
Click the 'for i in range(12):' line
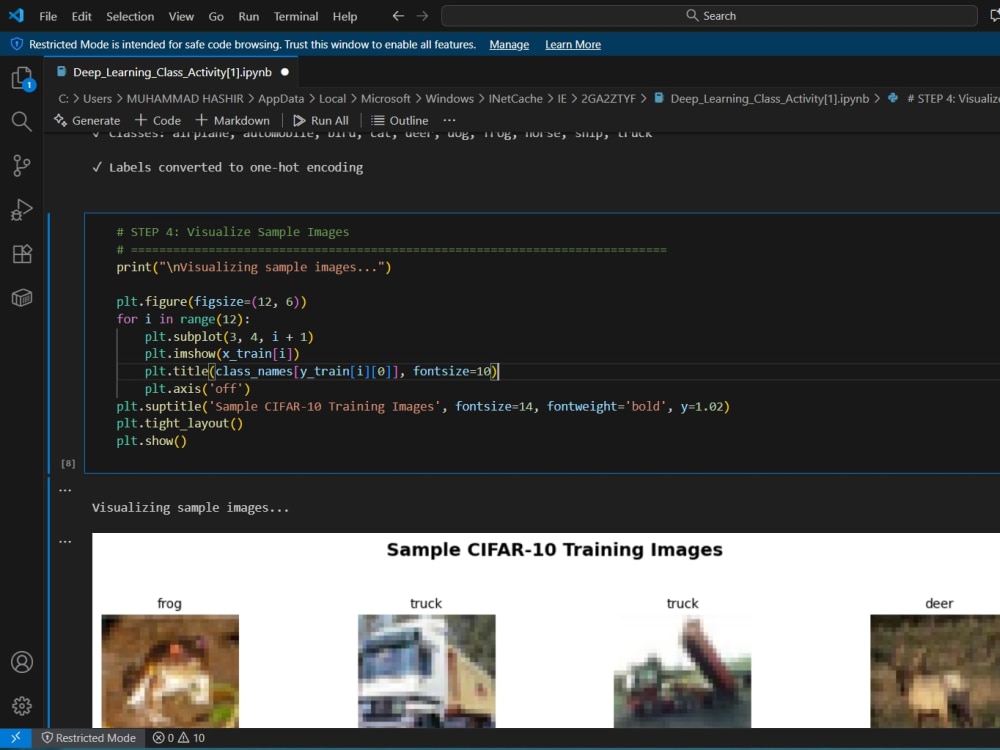click(x=183, y=319)
